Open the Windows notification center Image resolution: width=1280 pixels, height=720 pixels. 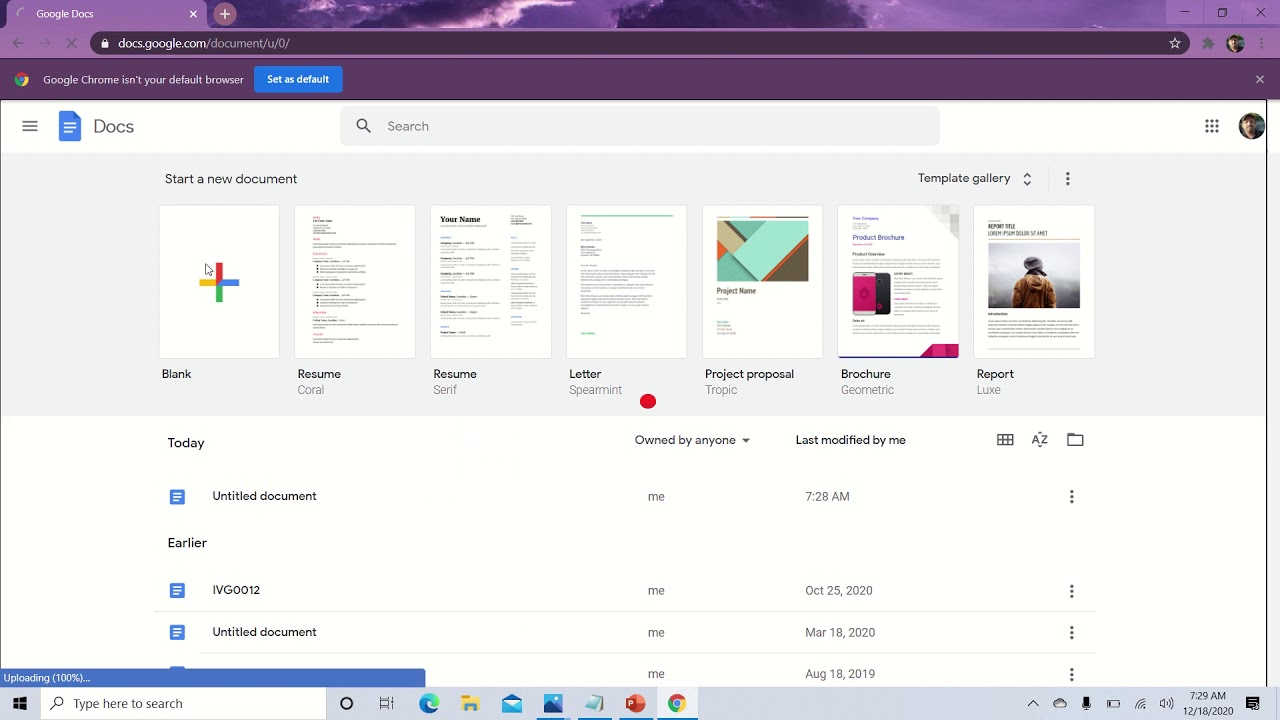1253,703
